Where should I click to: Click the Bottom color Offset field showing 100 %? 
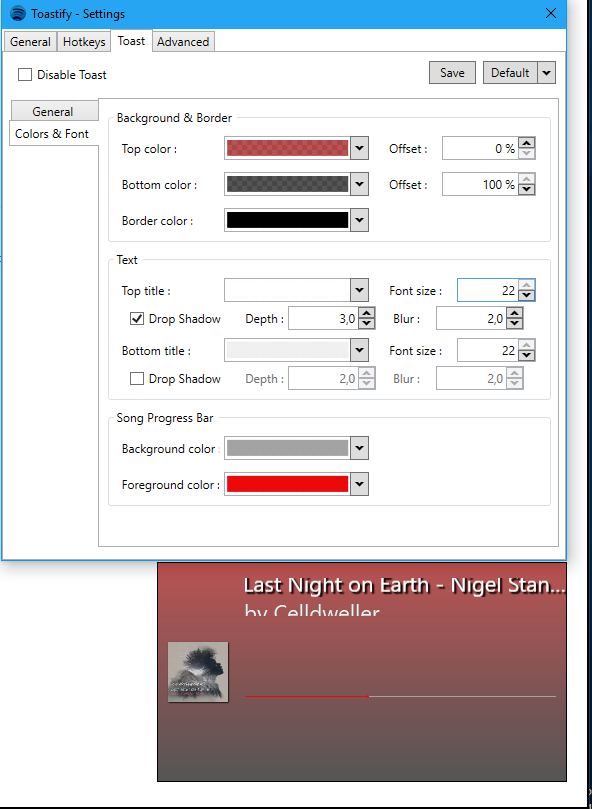point(480,185)
